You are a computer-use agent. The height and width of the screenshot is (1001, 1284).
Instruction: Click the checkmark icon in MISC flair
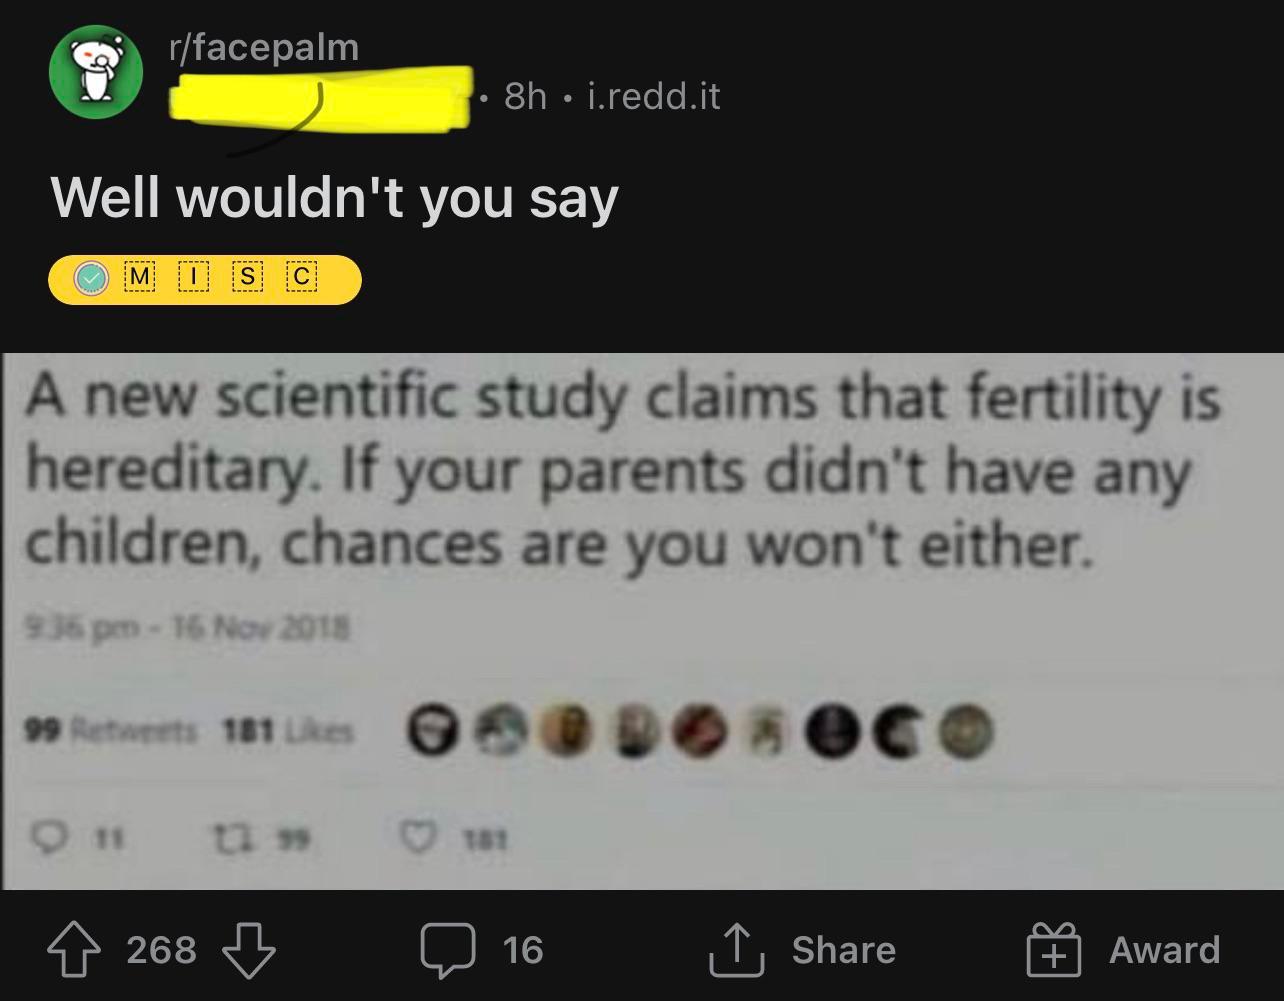click(93, 279)
